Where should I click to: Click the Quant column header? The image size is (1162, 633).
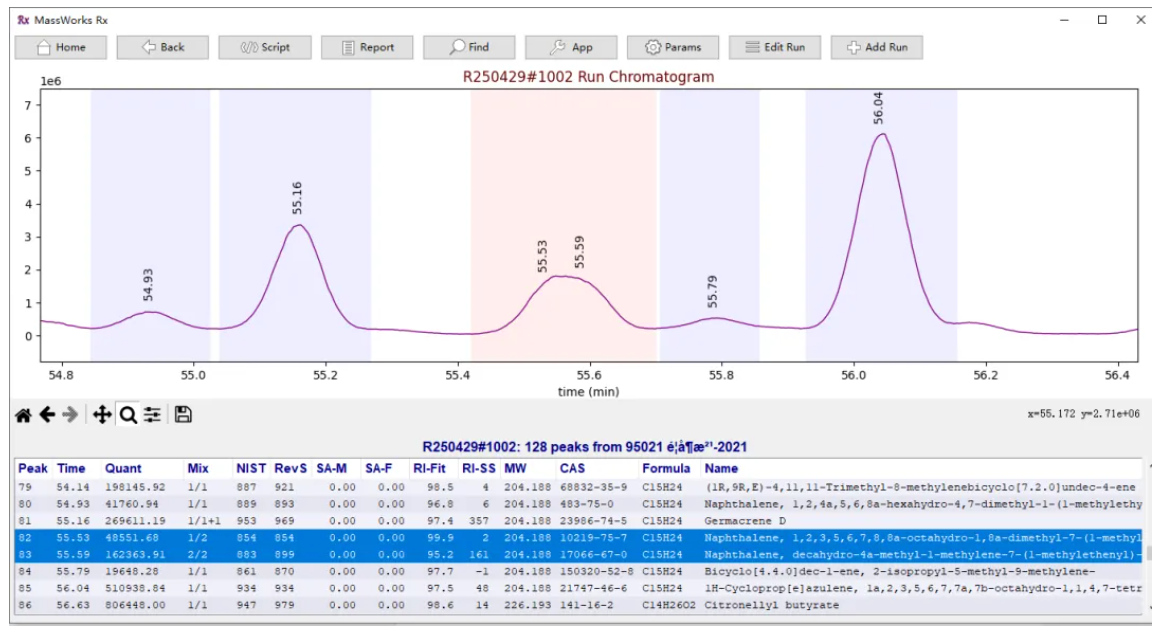[x=123, y=468]
